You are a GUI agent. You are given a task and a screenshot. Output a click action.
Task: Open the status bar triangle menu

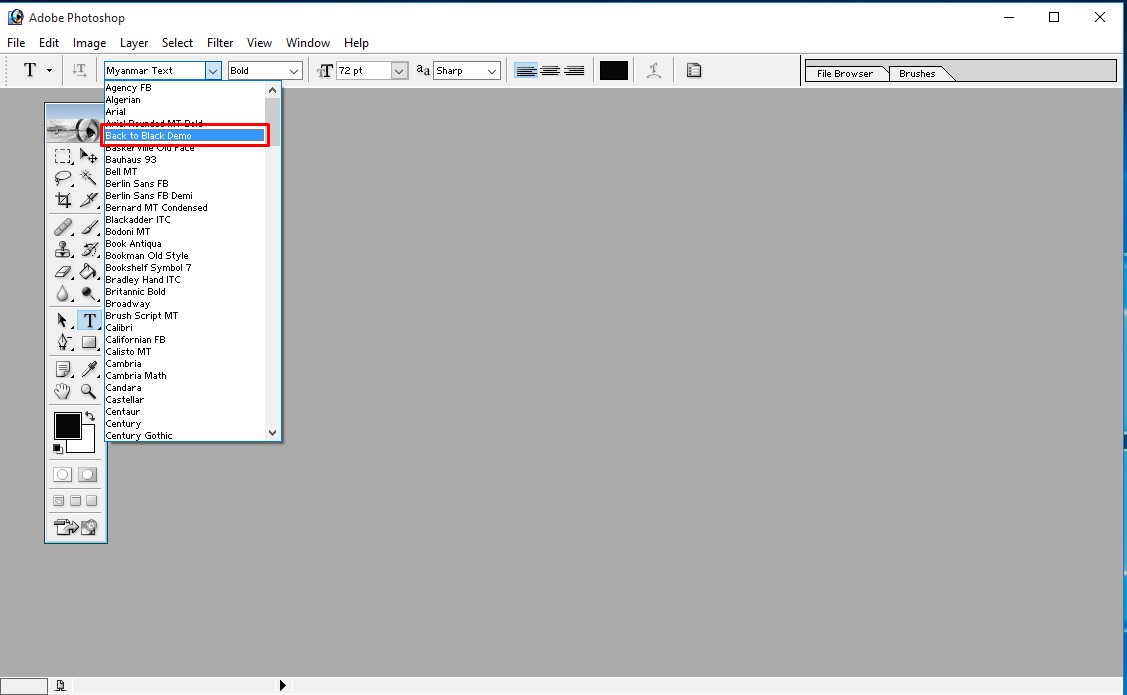pos(282,686)
